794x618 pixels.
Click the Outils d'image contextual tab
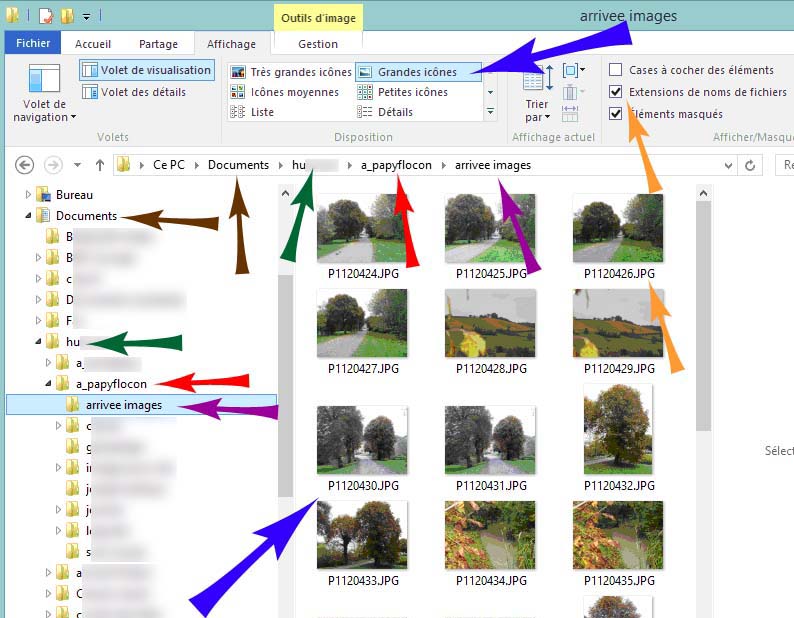click(319, 18)
